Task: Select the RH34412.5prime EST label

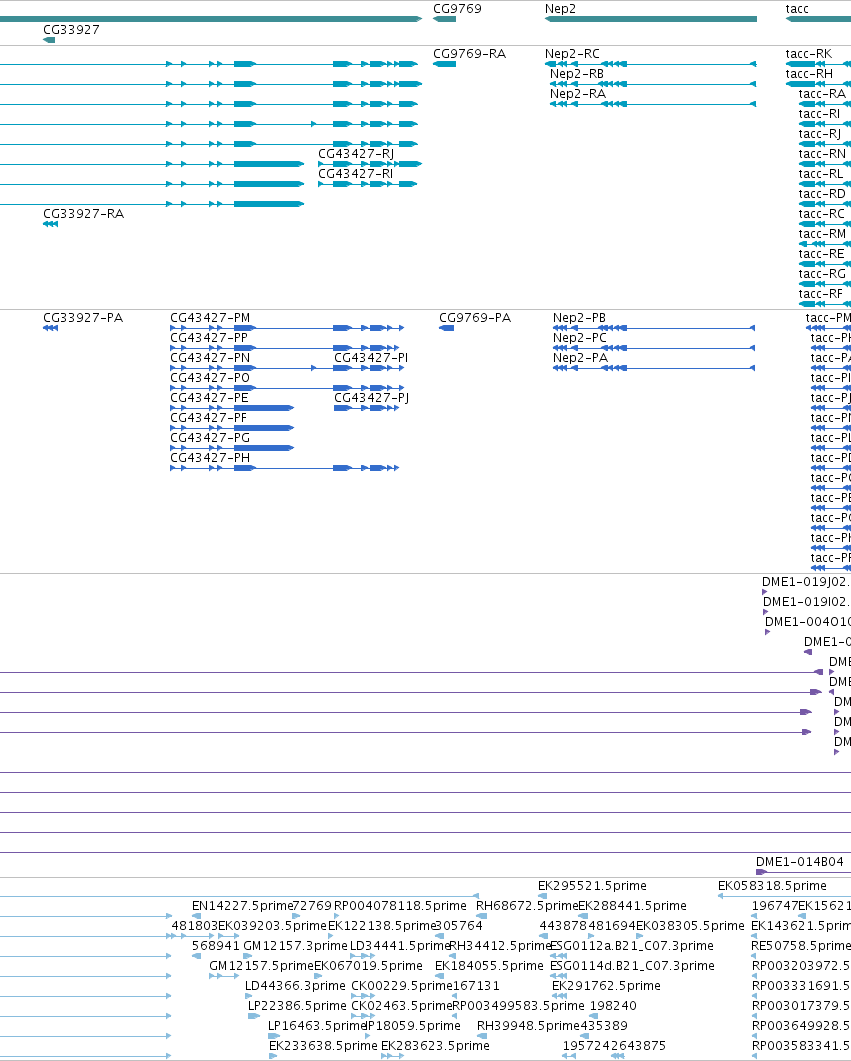Action: click(x=501, y=945)
